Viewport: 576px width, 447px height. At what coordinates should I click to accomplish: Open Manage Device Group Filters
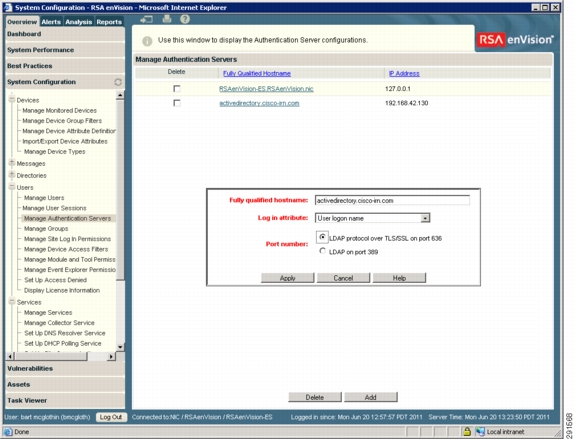62,121
